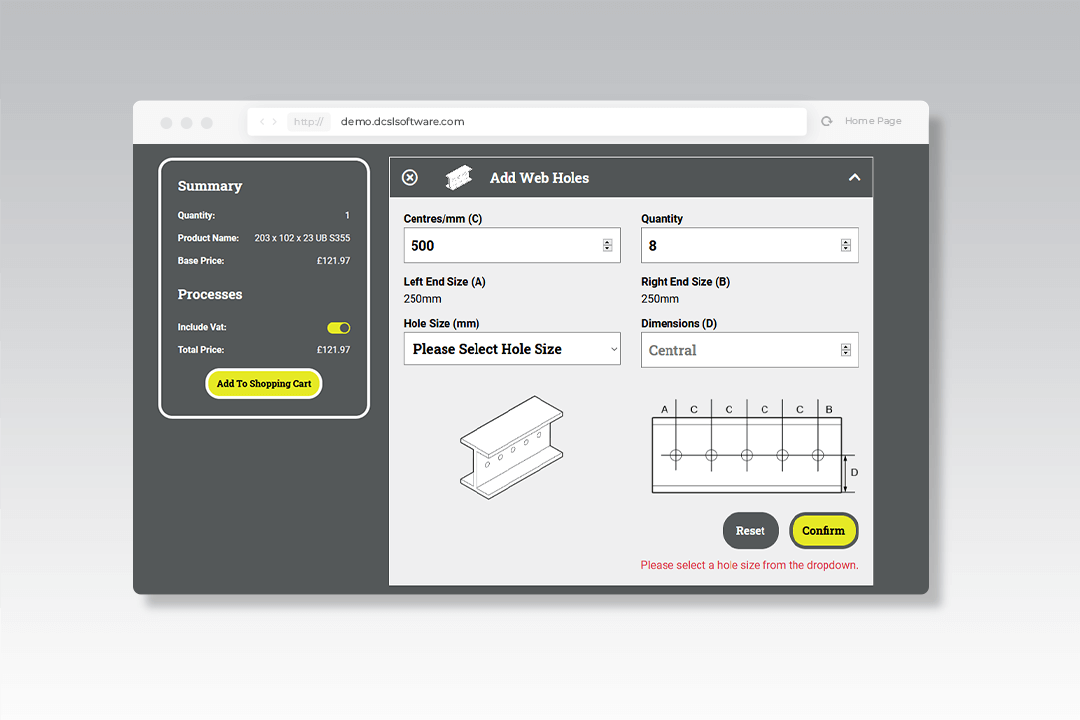The image size is (1080, 720).
Task: Click Add To Shopping Cart button
Action: pyautogui.click(x=264, y=384)
